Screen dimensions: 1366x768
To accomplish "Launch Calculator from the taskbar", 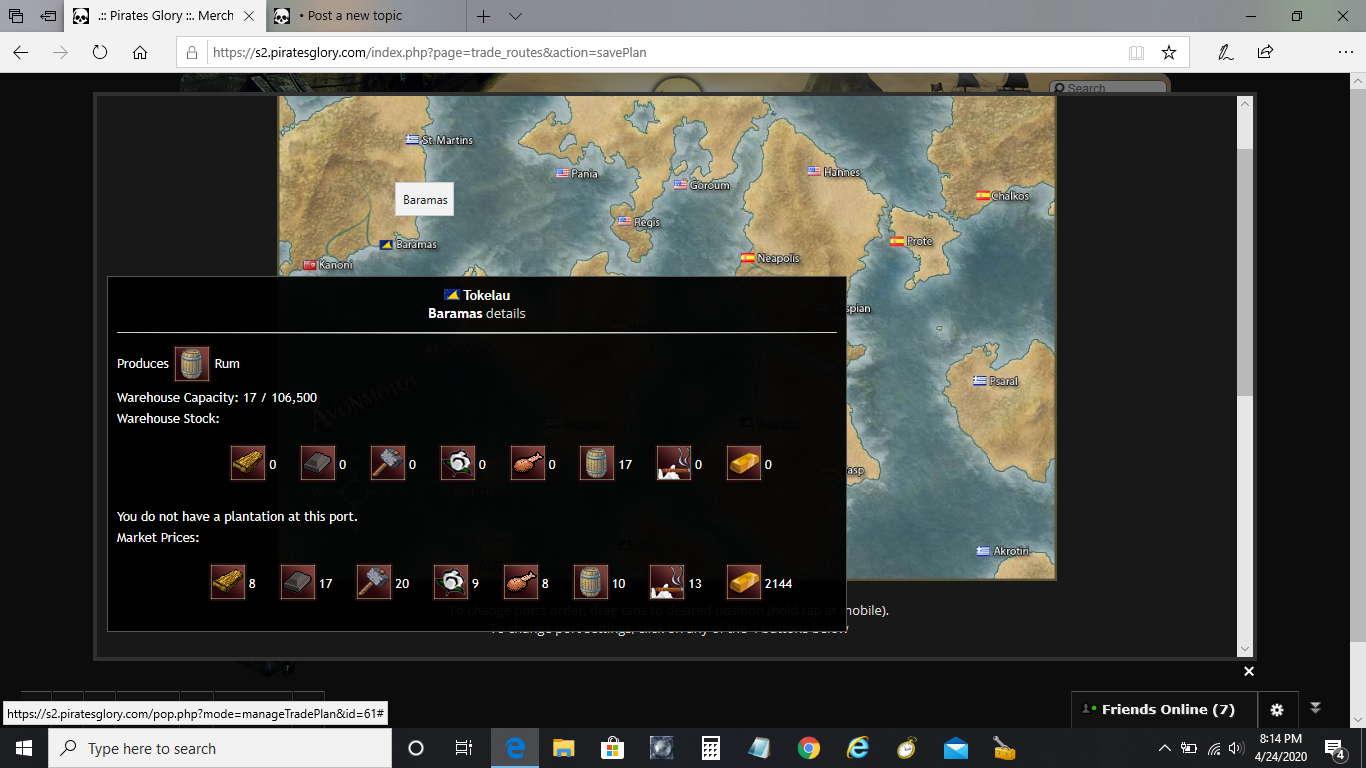I will tap(711, 748).
